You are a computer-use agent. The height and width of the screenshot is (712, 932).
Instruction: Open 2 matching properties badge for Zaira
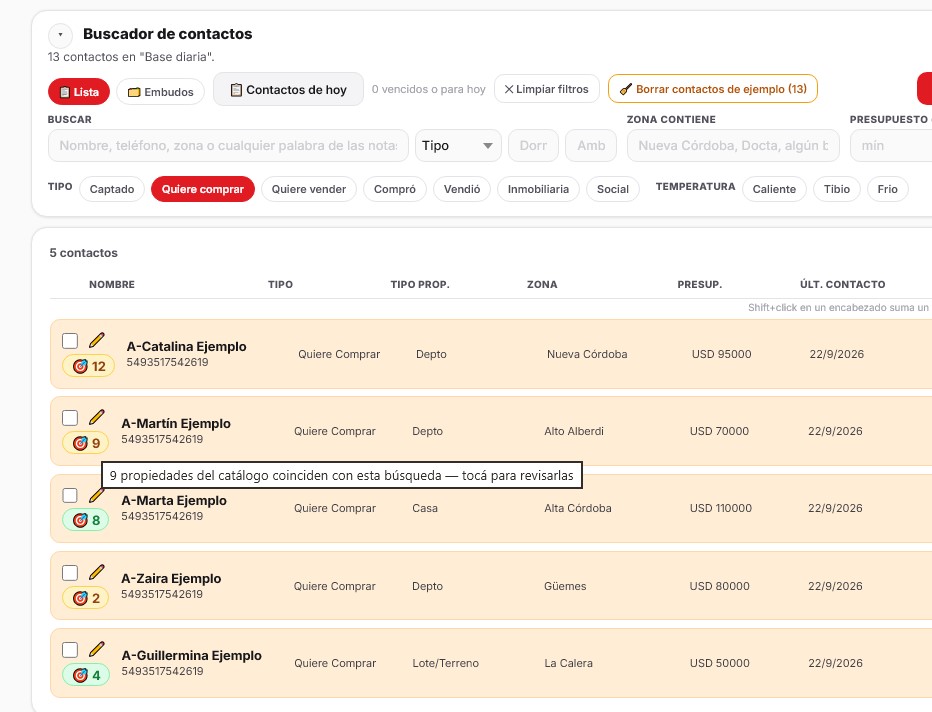(x=86, y=598)
